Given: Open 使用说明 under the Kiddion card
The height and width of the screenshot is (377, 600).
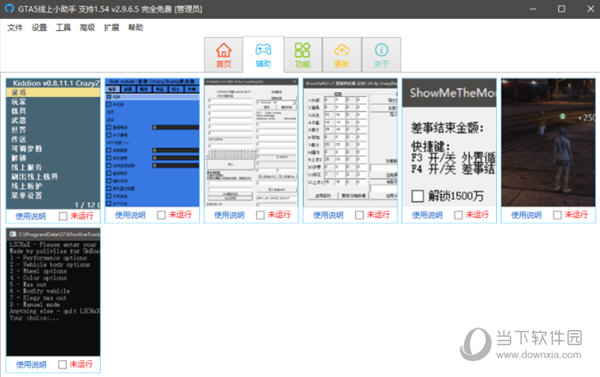Looking at the screenshot, I should [31, 216].
